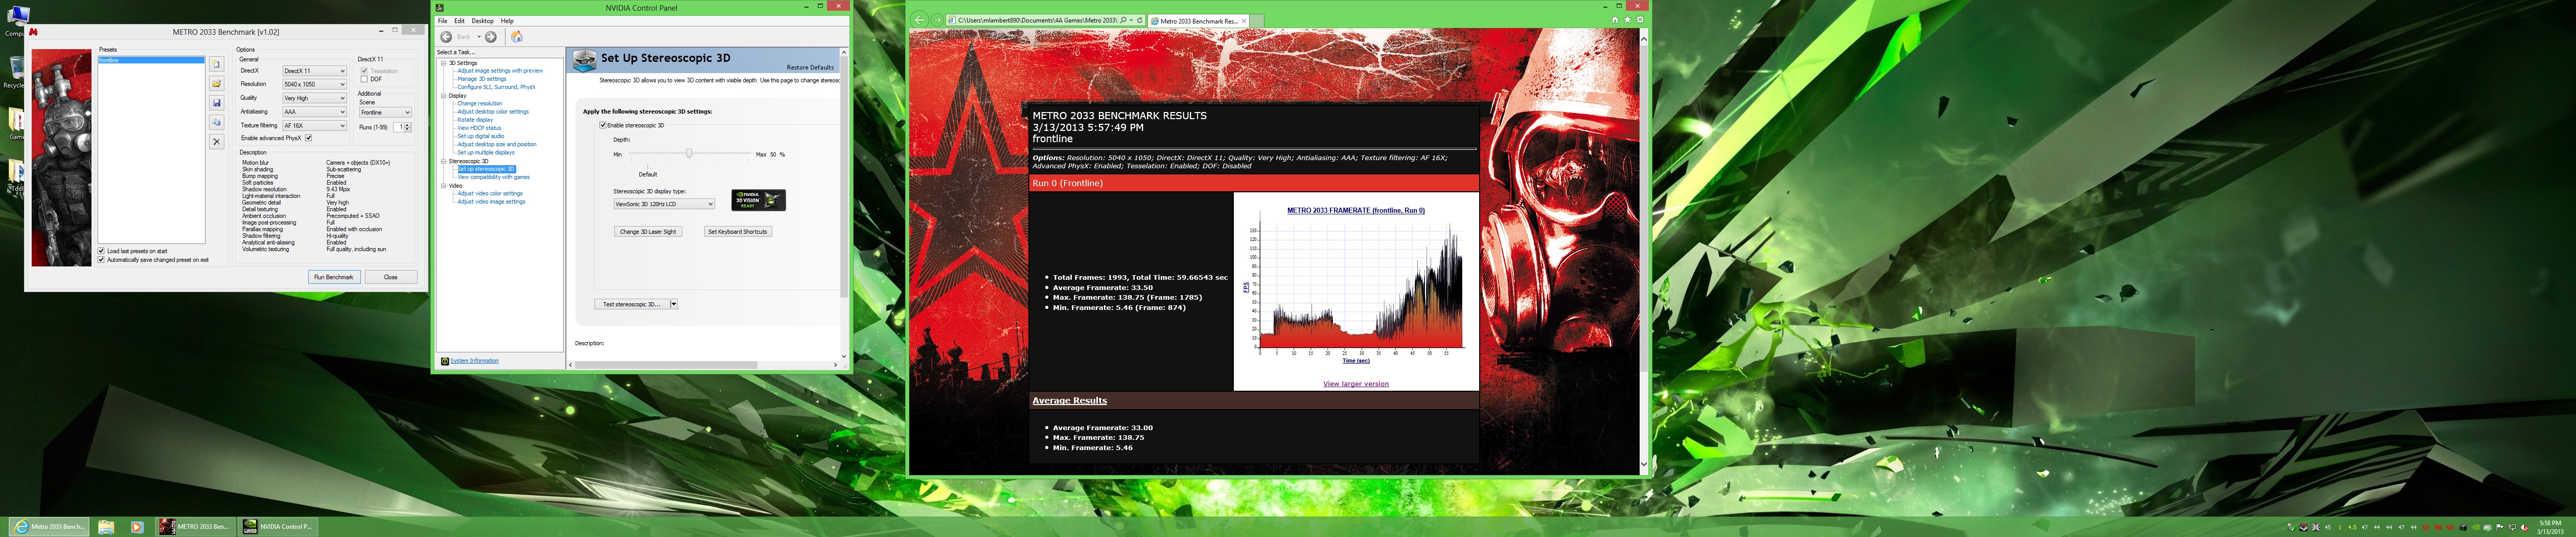
Task: Click the Internet Explorer refresh icon
Action: click(x=1139, y=20)
